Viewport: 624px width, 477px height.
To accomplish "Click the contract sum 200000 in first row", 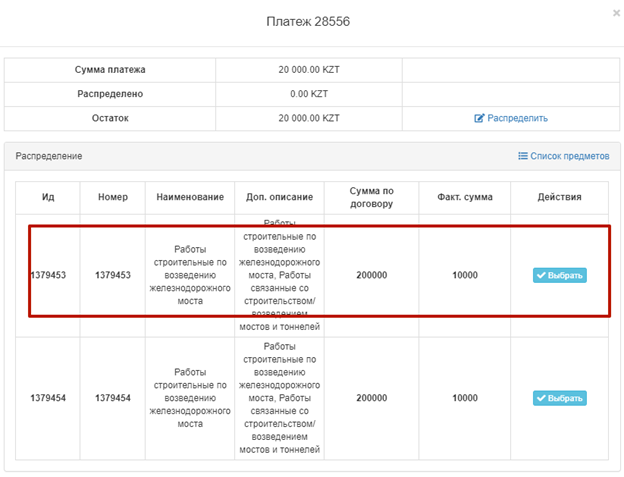I will tap(371, 275).
